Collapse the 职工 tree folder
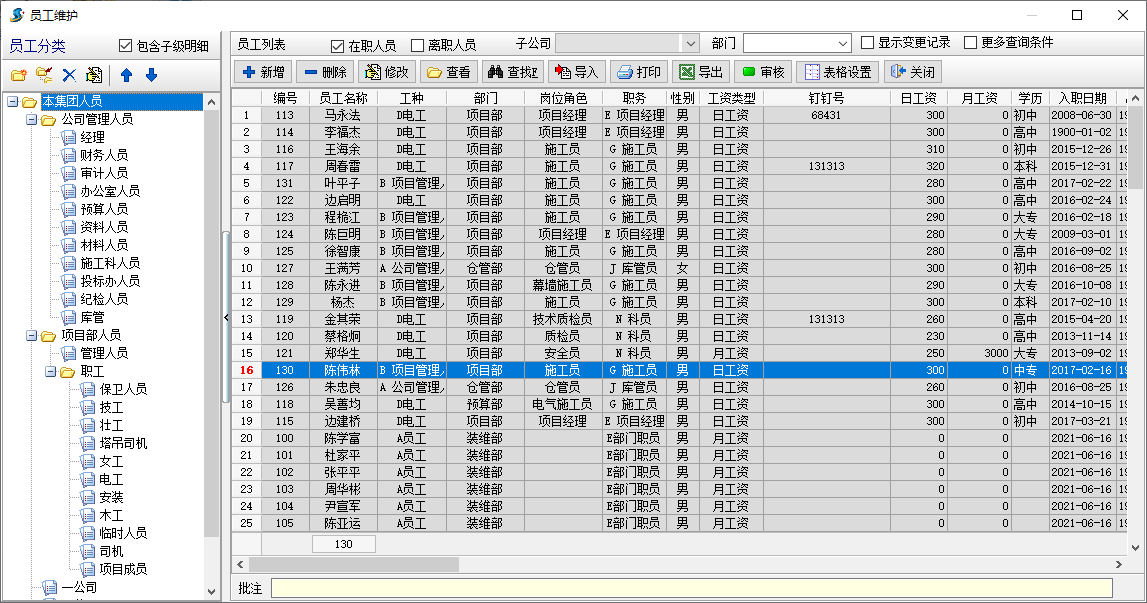 50,371
